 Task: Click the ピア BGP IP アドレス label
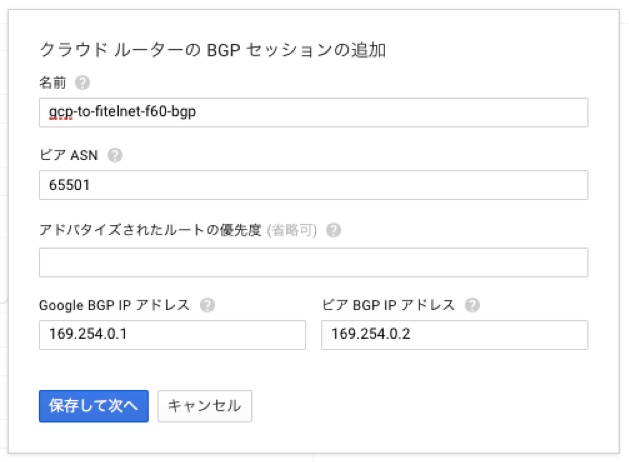click(x=388, y=305)
